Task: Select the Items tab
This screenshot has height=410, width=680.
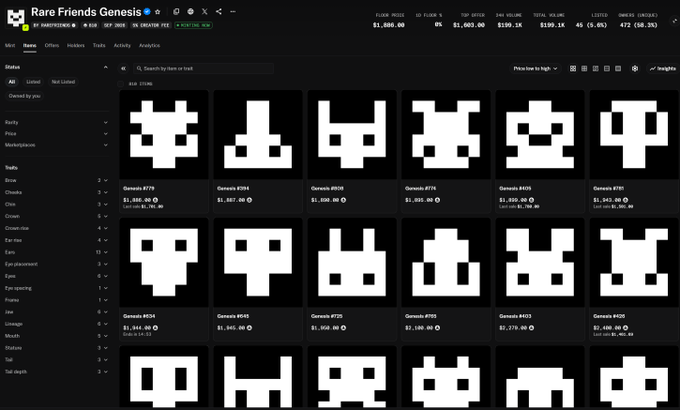Action: (29, 45)
